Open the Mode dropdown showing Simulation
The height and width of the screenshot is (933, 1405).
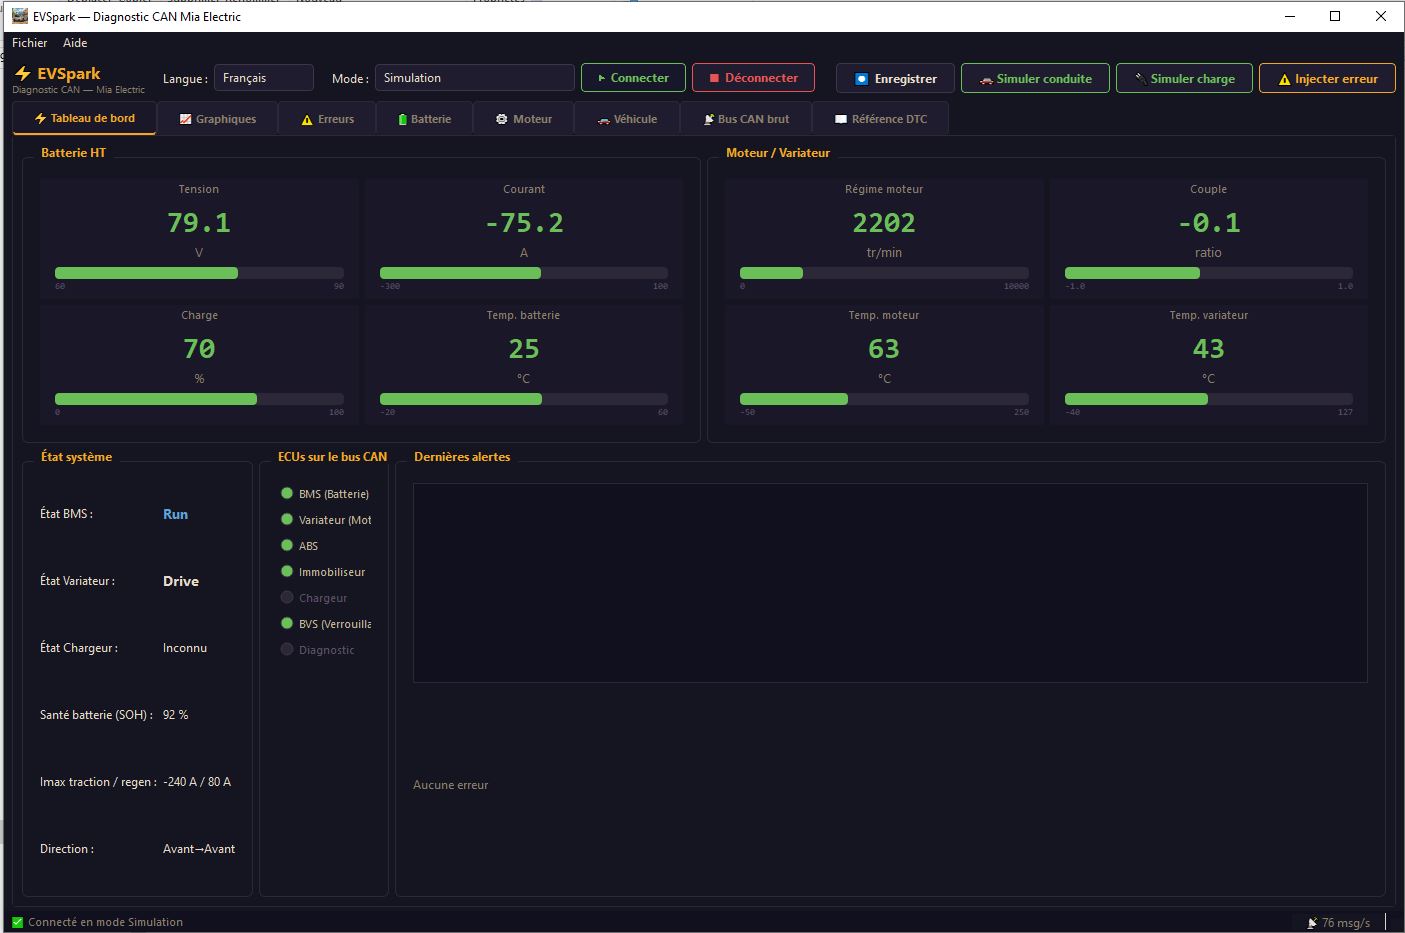coord(474,78)
